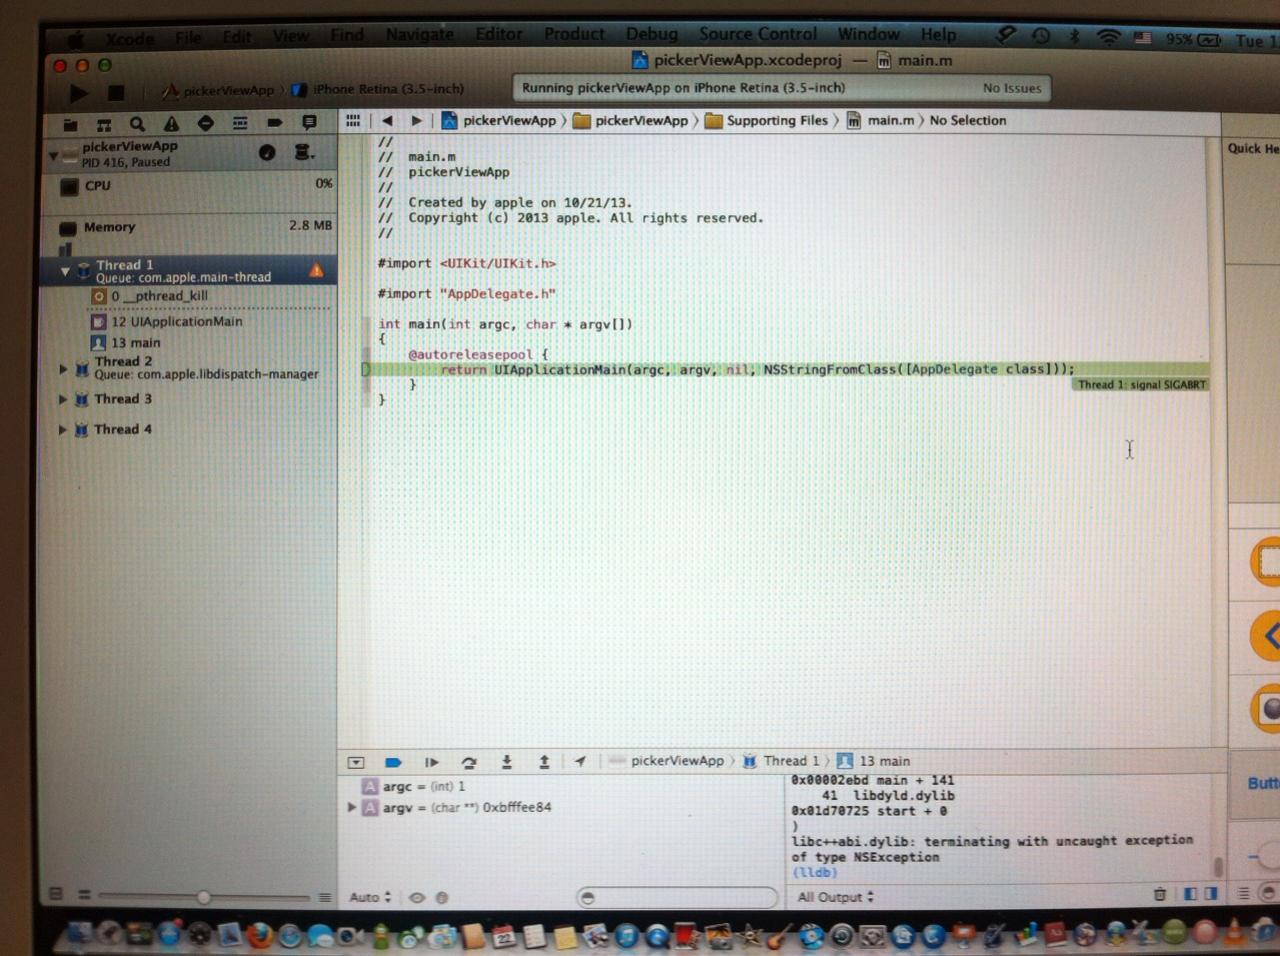1280x956 pixels.
Task: Click the console vertical scrollbar
Action: coord(1217,866)
